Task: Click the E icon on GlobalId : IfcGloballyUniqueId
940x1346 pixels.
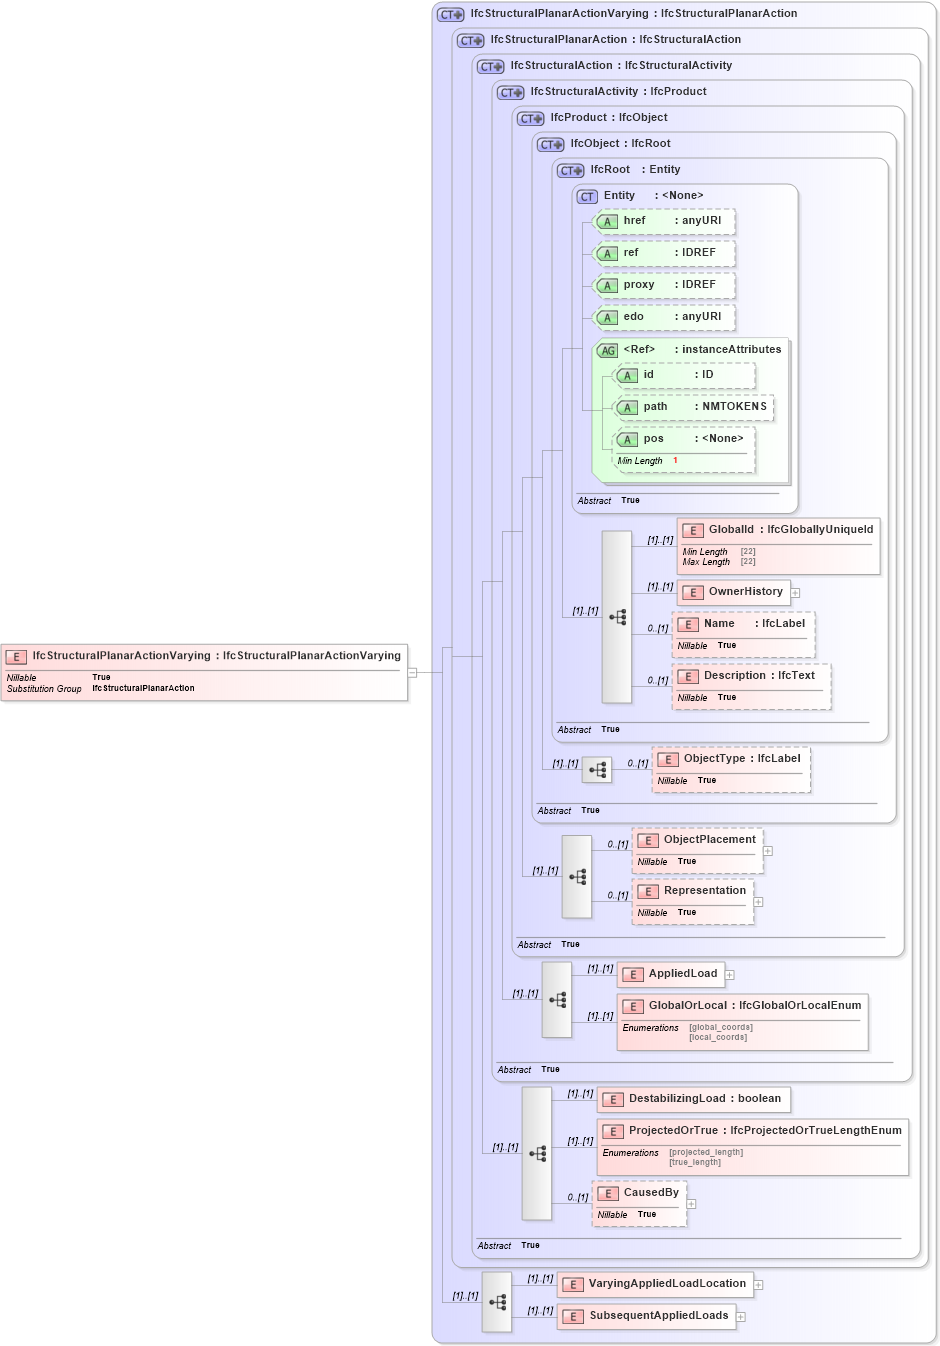Action: click(x=692, y=529)
